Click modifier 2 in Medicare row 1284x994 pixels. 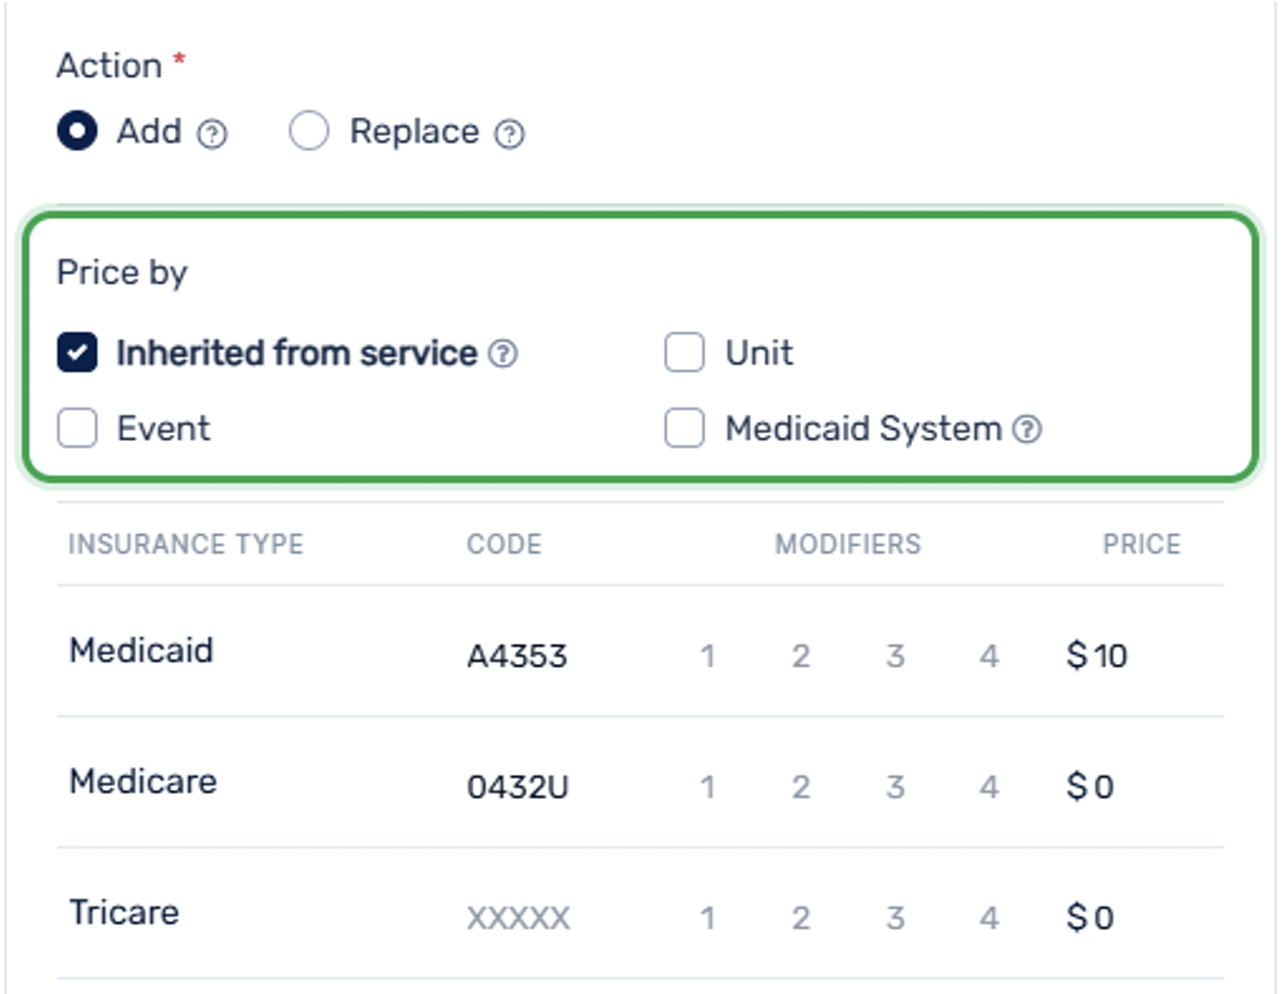coord(801,787)
